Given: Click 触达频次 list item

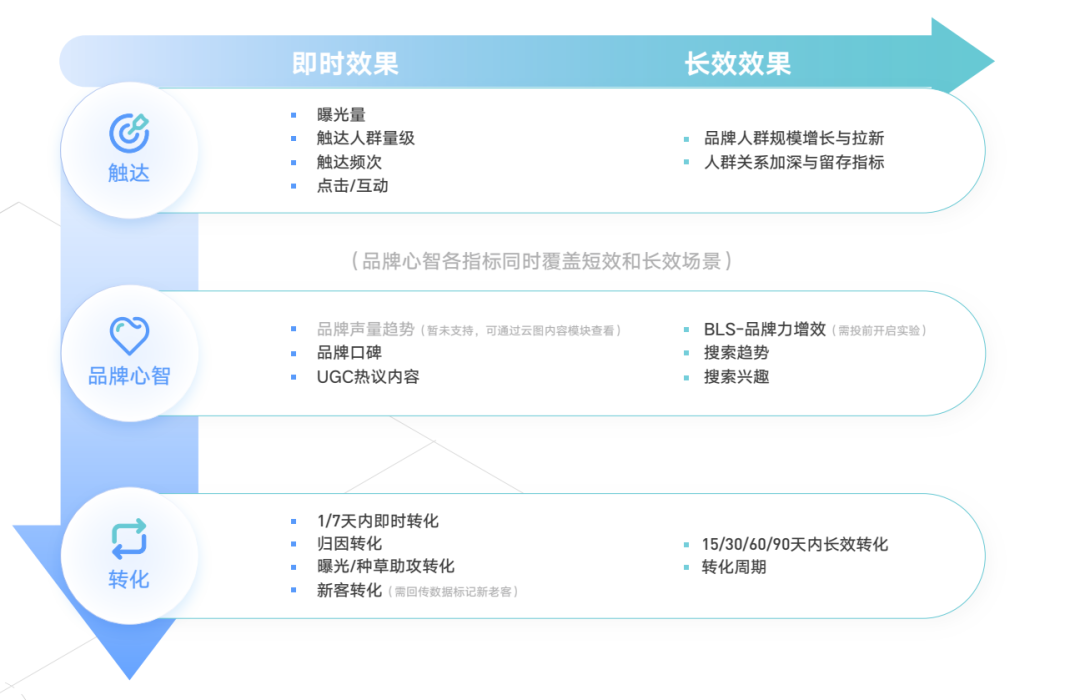Looking at the screenshot, I should tap(349, 162).
